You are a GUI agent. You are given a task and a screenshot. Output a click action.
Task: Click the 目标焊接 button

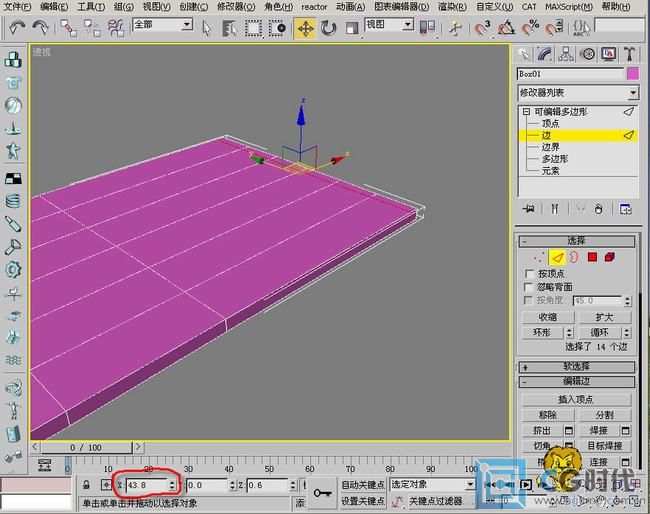604,446
